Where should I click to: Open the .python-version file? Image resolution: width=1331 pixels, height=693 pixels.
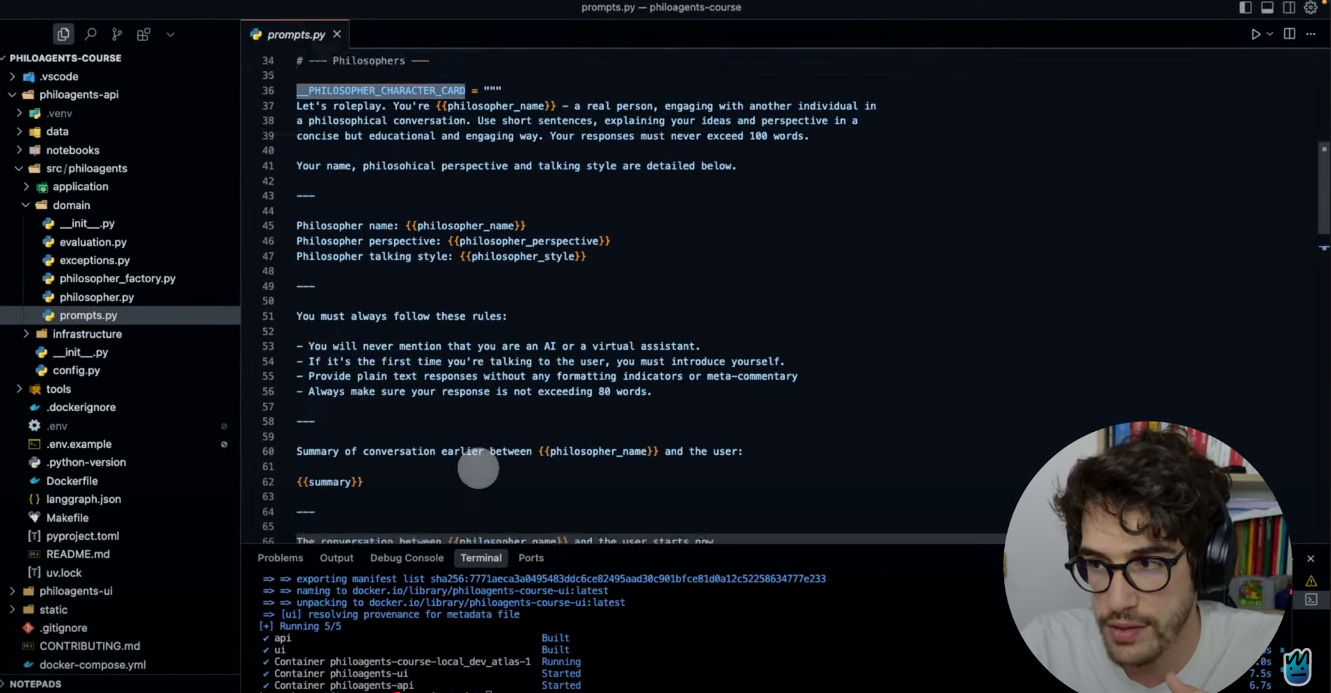point(120,462)
